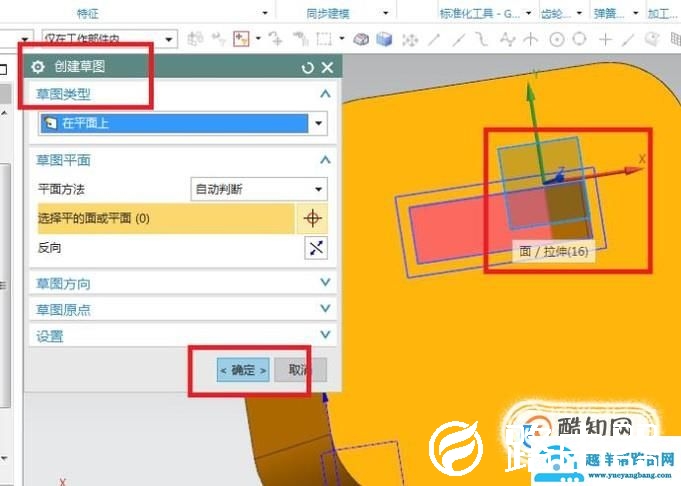Click the 反向 label text
The height and width of the screenshot is (486, 681).
pos(50,248)
